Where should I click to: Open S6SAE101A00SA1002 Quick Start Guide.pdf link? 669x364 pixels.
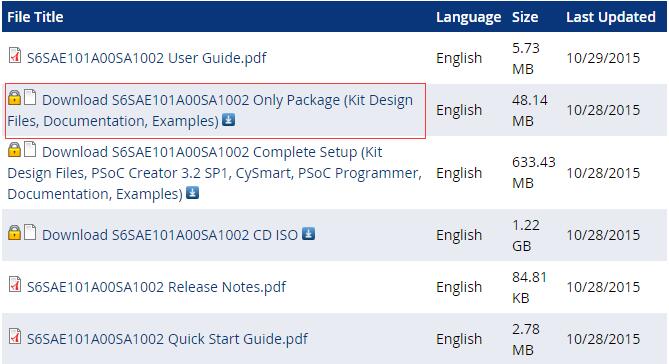(167, 339)
